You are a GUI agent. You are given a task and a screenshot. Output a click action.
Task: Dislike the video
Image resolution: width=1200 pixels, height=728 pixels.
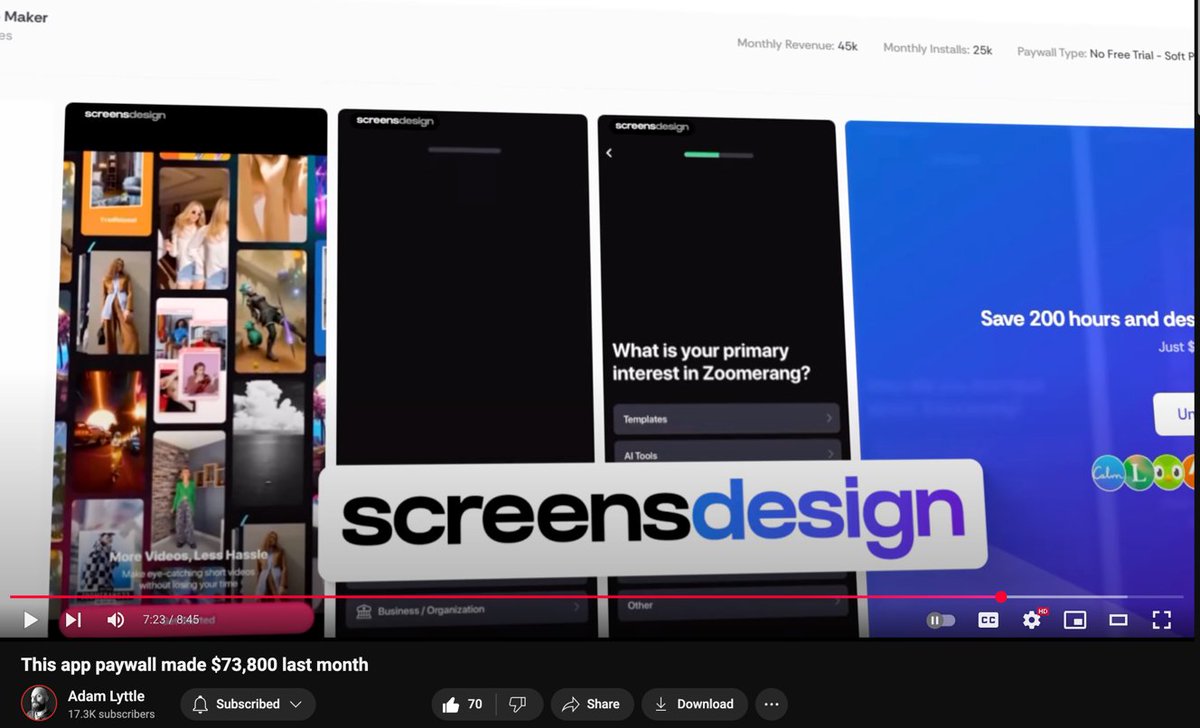(x=519, y=704)
